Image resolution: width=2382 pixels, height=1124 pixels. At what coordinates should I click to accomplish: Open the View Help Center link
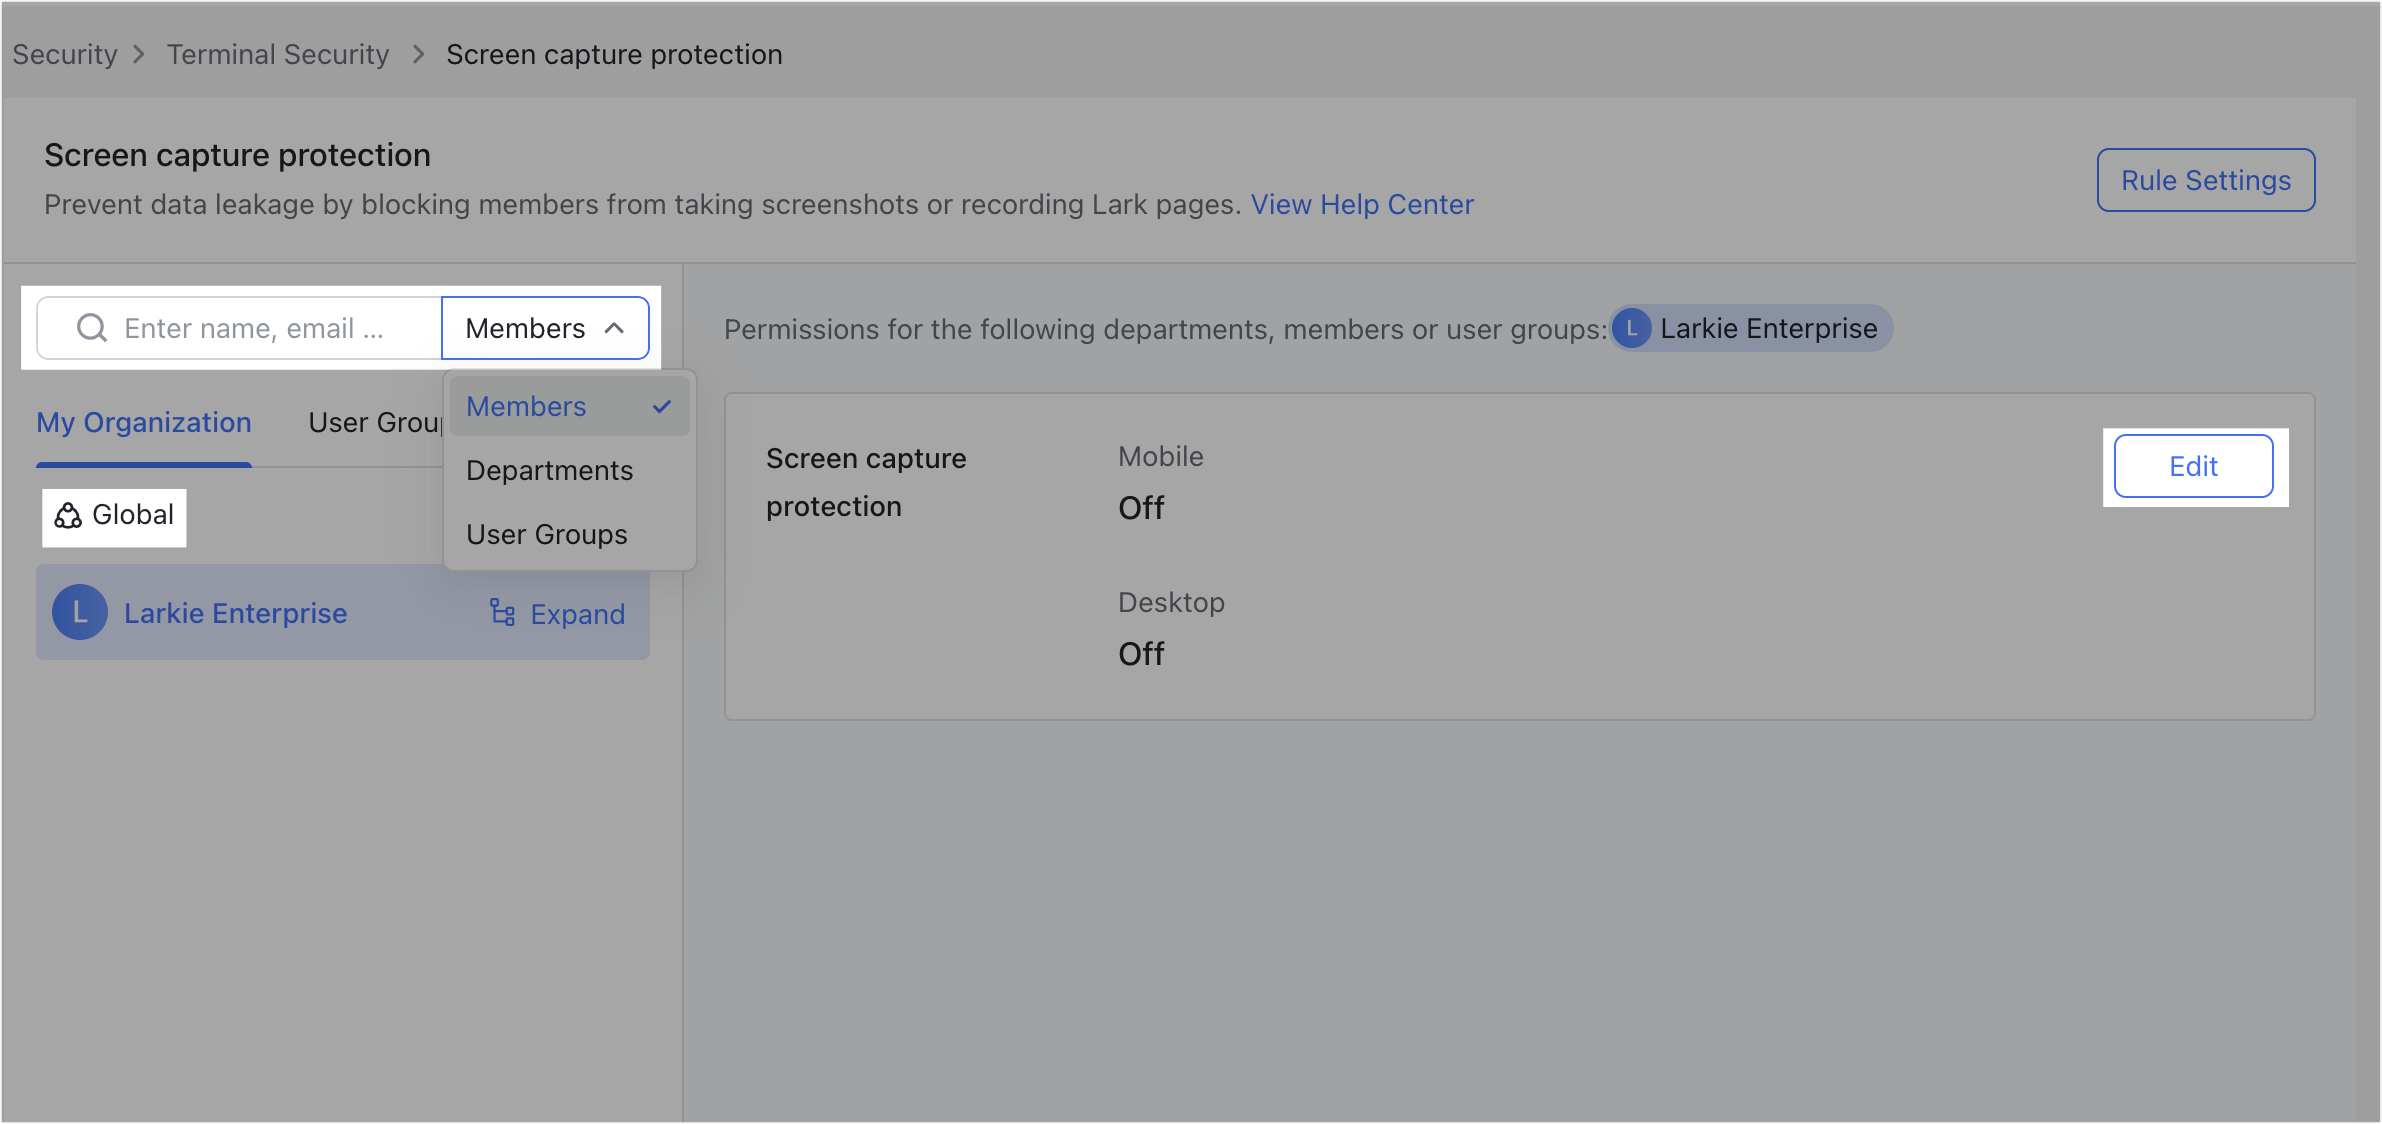(x=1362, y=204)
